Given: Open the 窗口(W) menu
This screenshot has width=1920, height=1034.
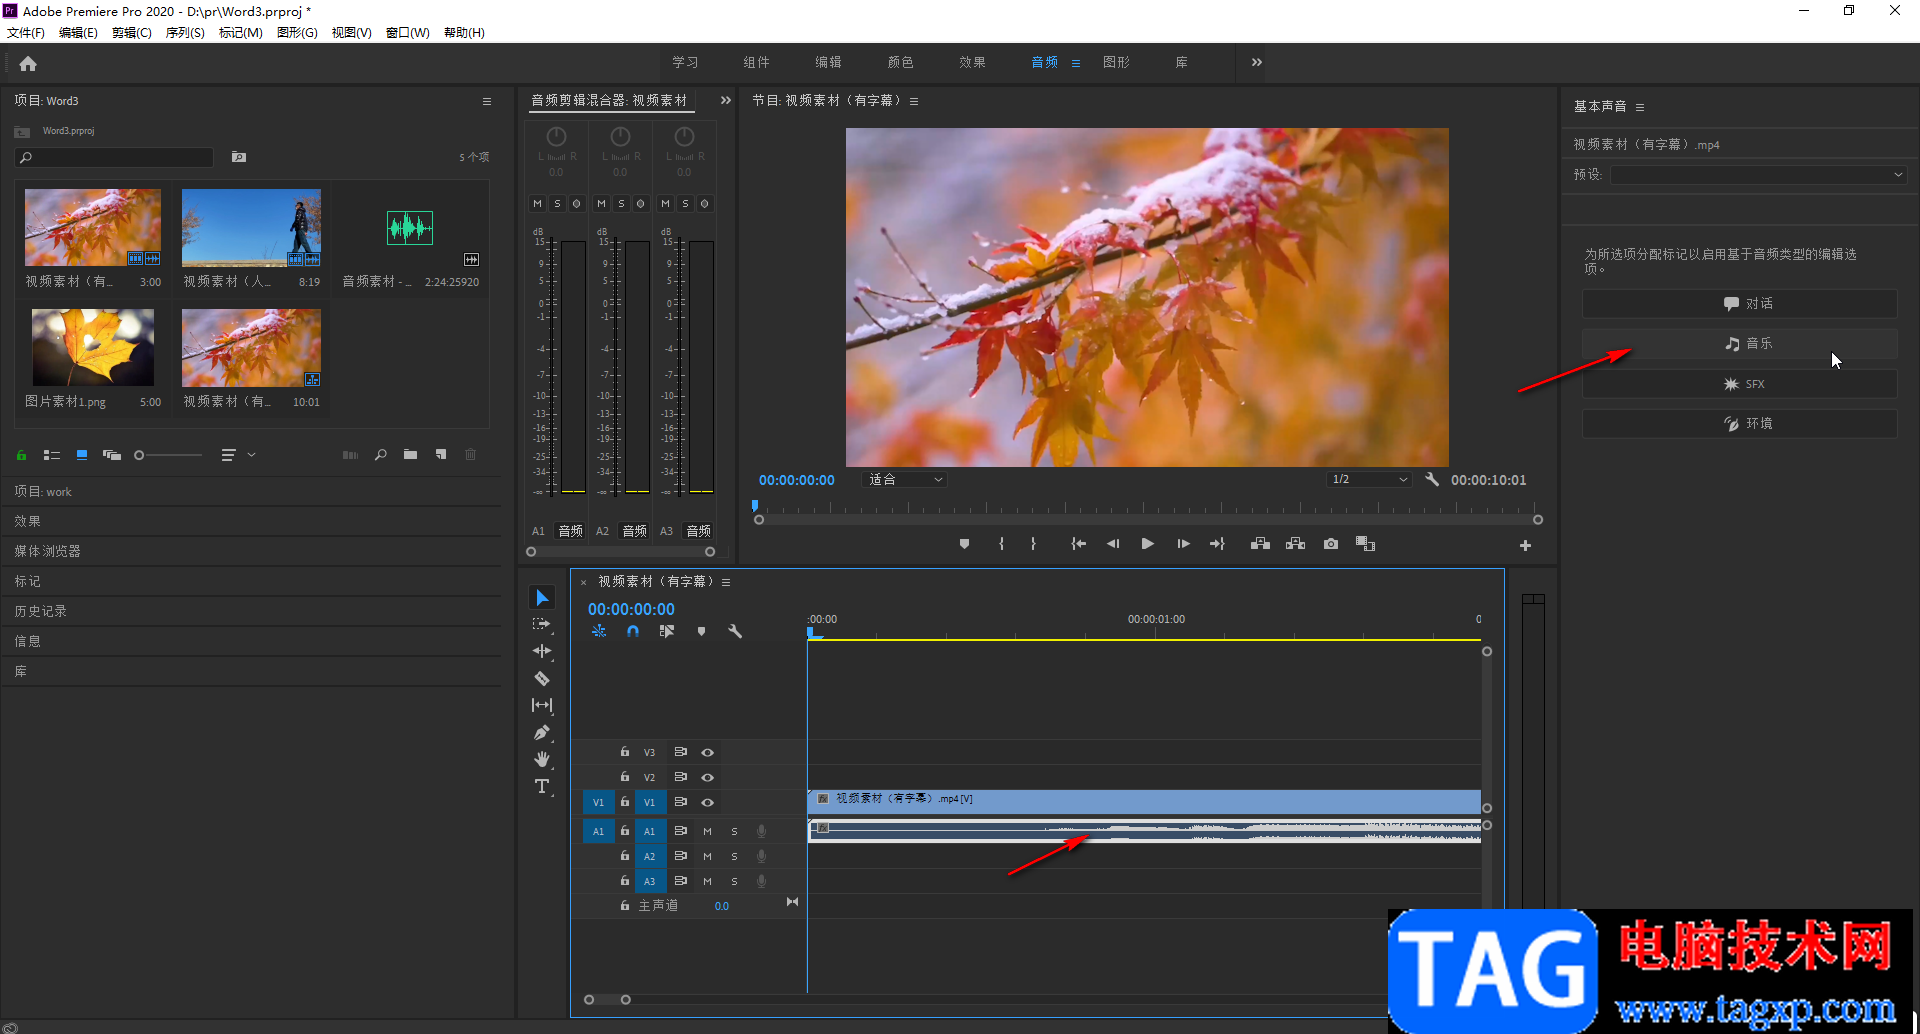Looking at the screenshot, I should pos(408,33).
